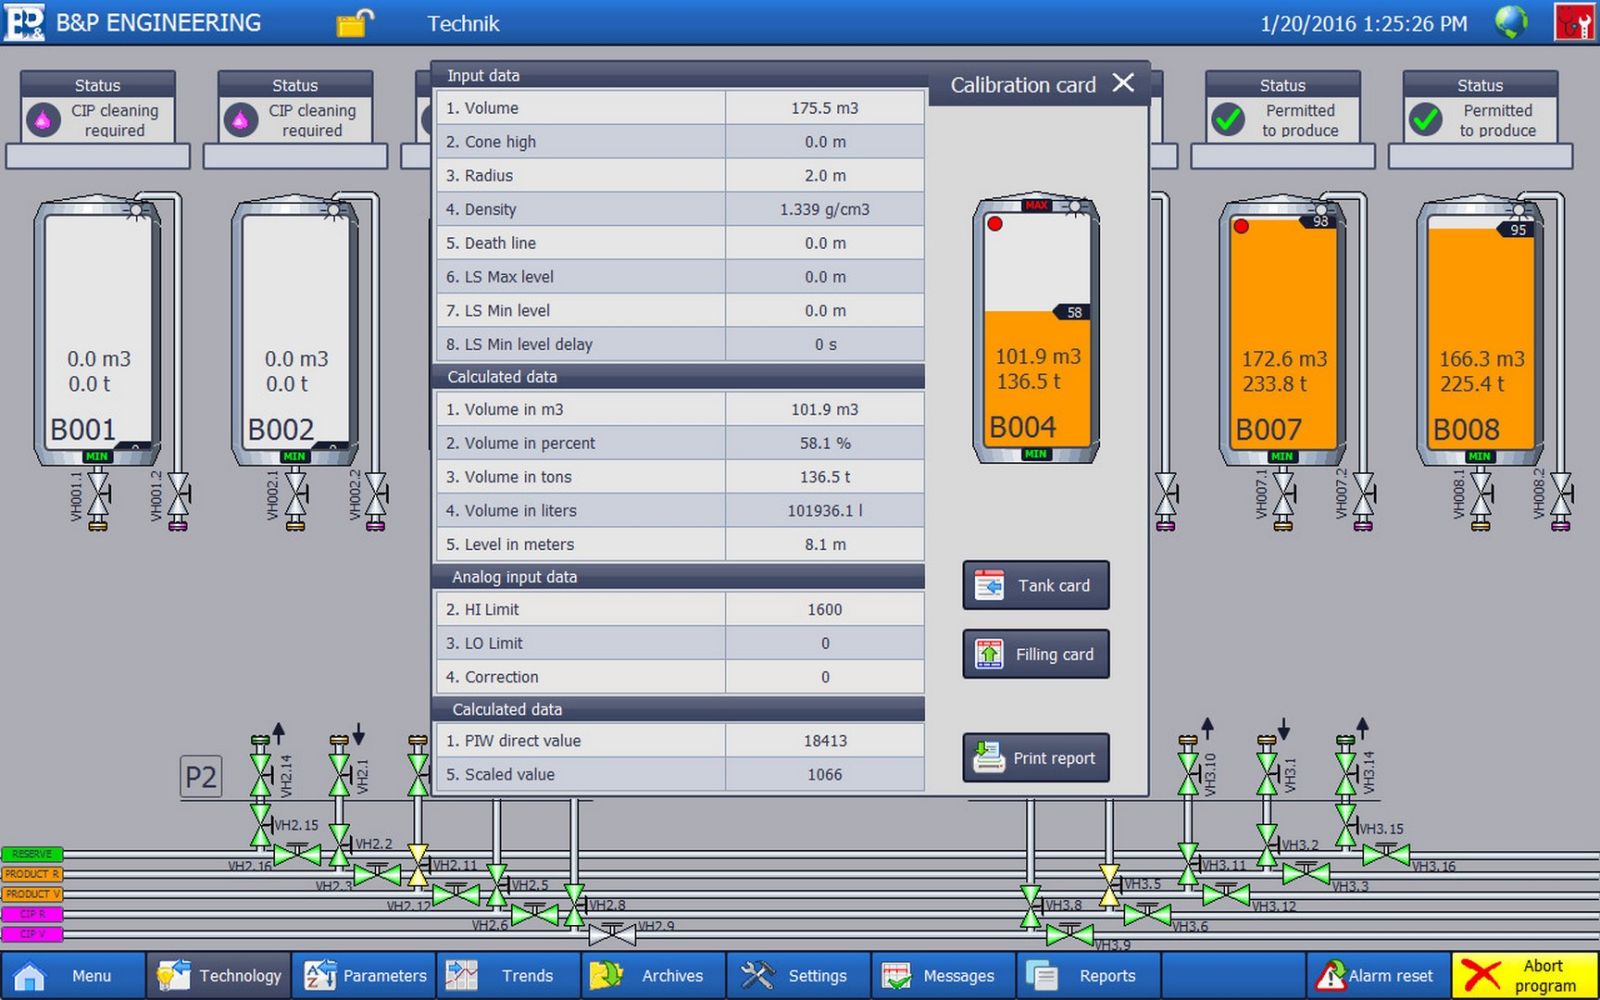Screen dimensions: 1600x1000
Task: Close the Calibration card dialog
Action: (x=1123, y=83)
